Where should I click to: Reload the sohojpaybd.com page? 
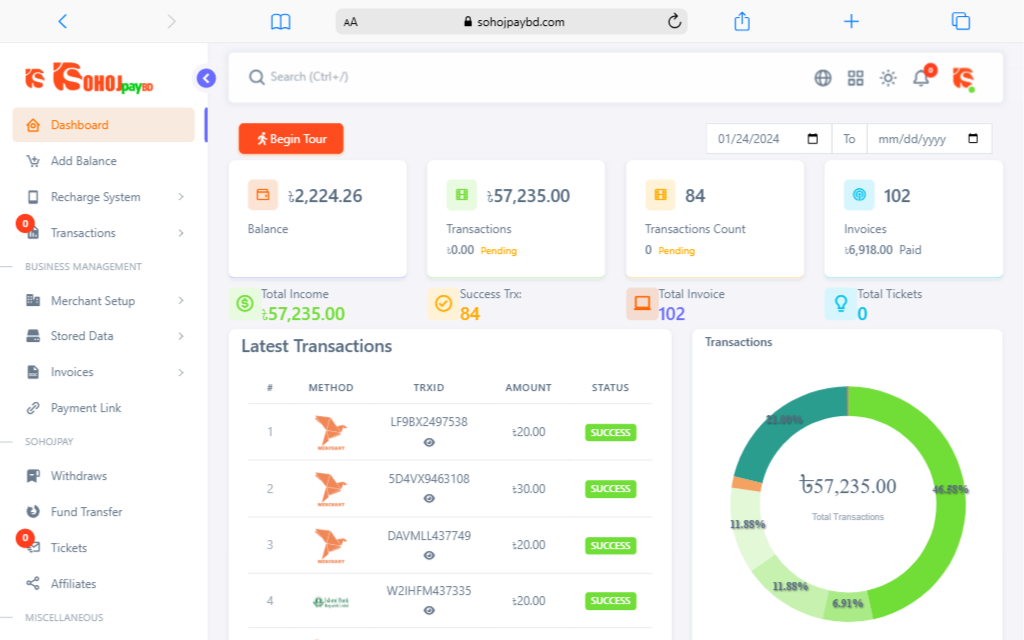(x=674, y=21)
